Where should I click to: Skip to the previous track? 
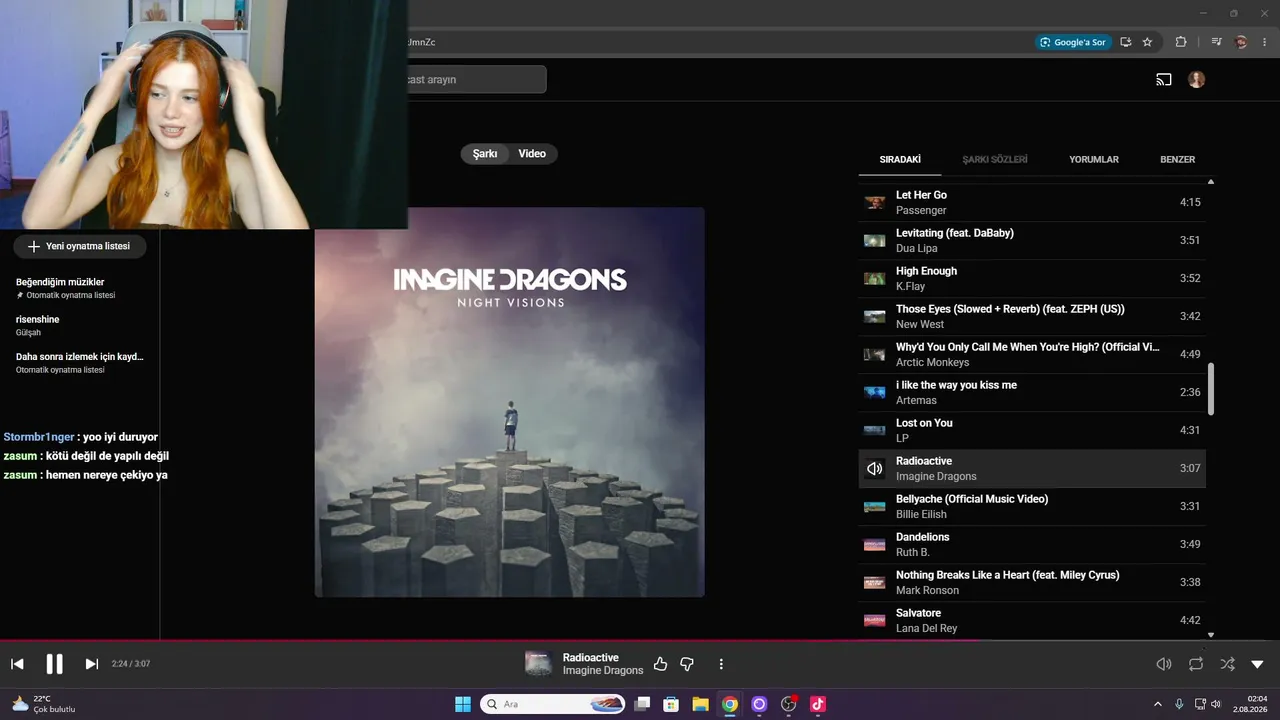coord(17,664)
